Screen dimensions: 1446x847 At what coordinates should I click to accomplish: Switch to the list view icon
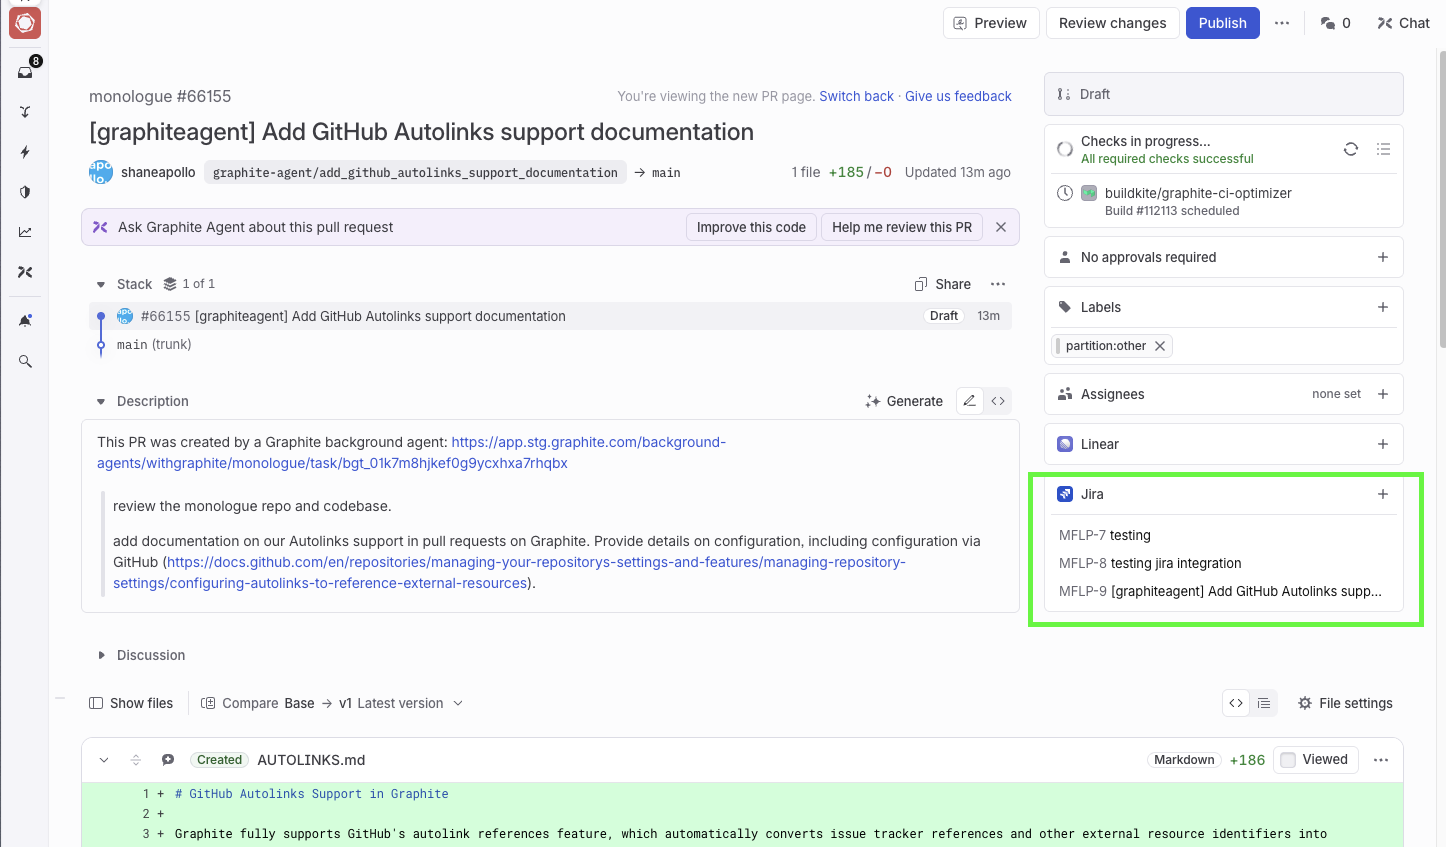click(1264, 703)
